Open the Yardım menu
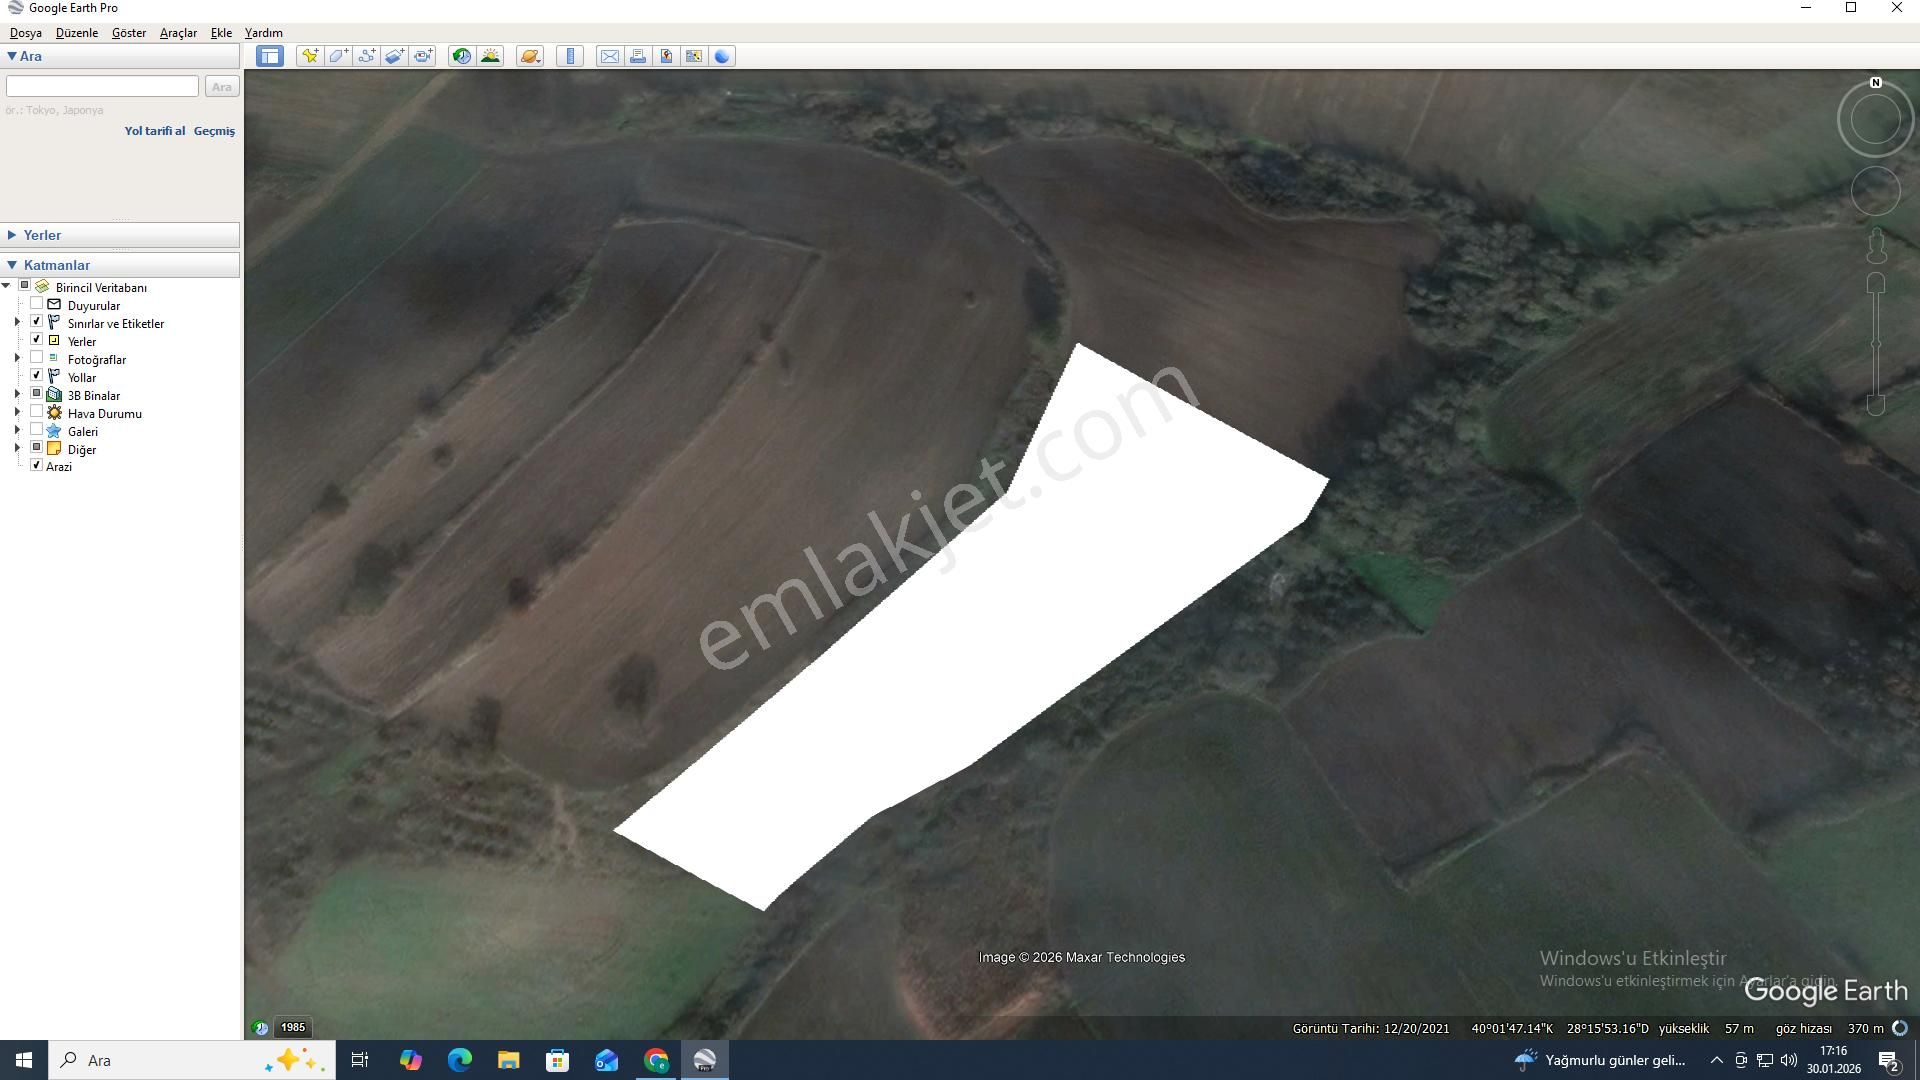This screenshot has width=1920, height=1080. [264, 33]
